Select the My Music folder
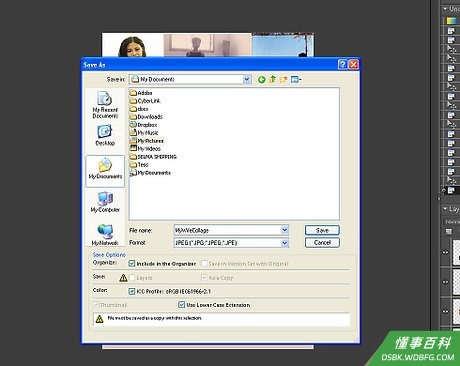Screen dimensions: 460x366 (x=144, y=133)
